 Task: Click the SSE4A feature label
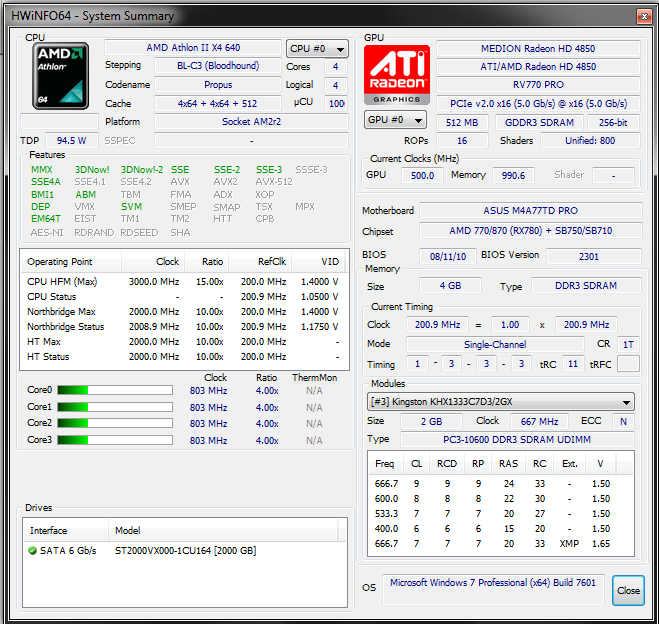click(x=46, y=182)
